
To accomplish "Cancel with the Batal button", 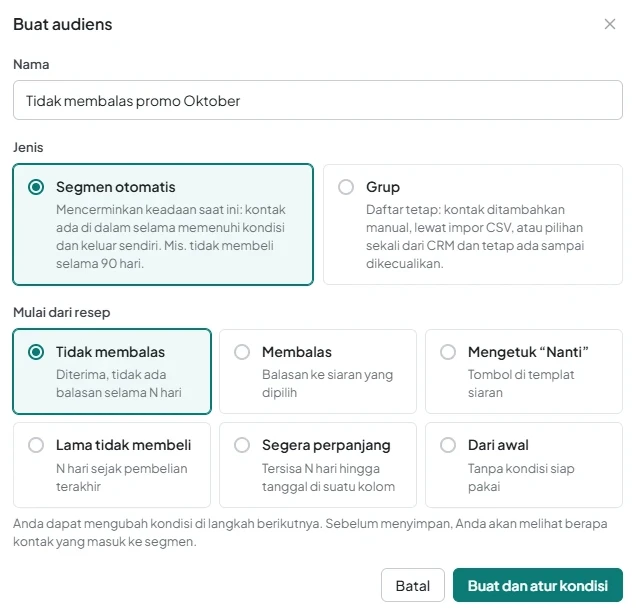I will pyautogui.click(x=413, y=585).
